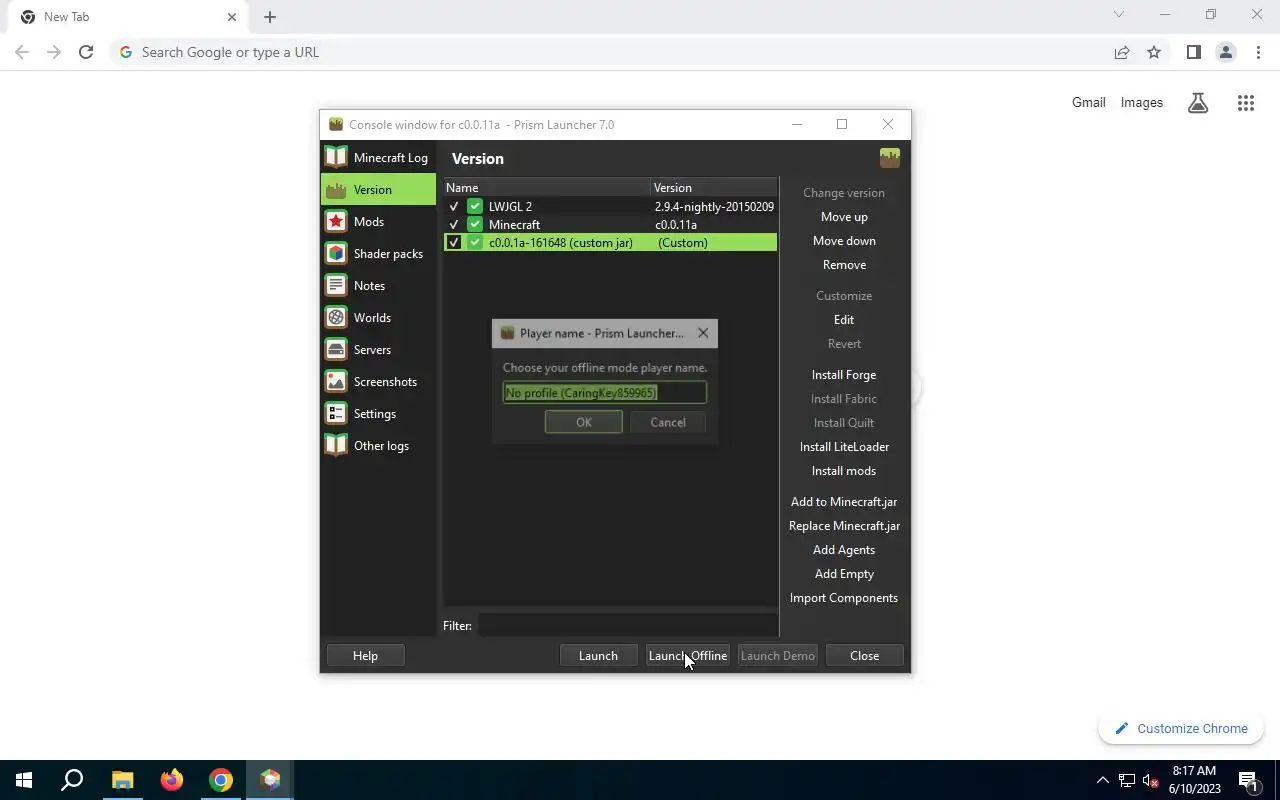Bookmark this tab with star icon

[1154, 52]
